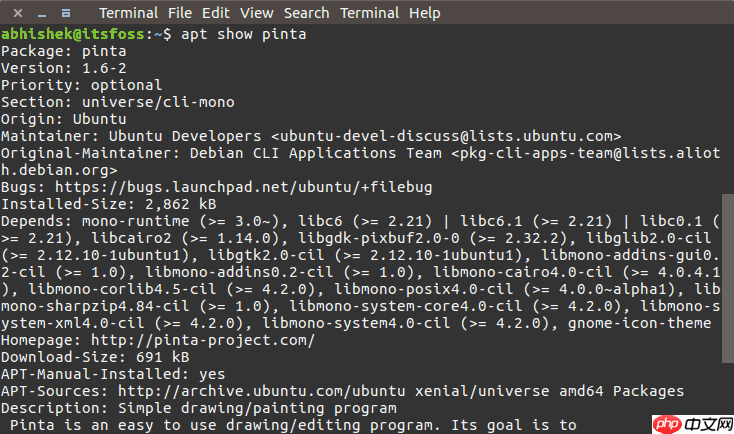Click 'xenial/universe amd64 Packages' text
The image size is (734, 434).
[x=550, y=391]
